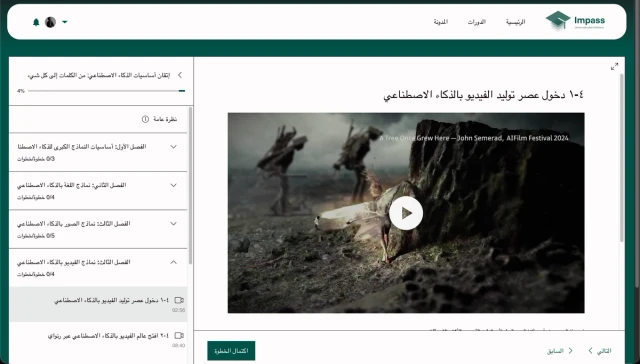The image size is (640, 364).
Task: Click the course progress bar at 4%
Action: pos(106,91)
